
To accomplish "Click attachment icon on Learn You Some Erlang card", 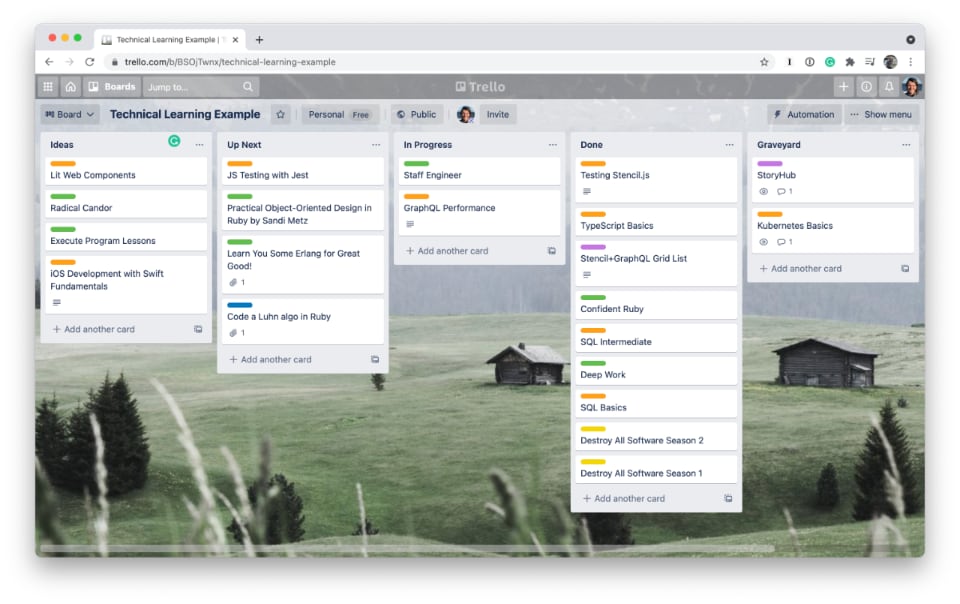I will click(x=233, y=283).
